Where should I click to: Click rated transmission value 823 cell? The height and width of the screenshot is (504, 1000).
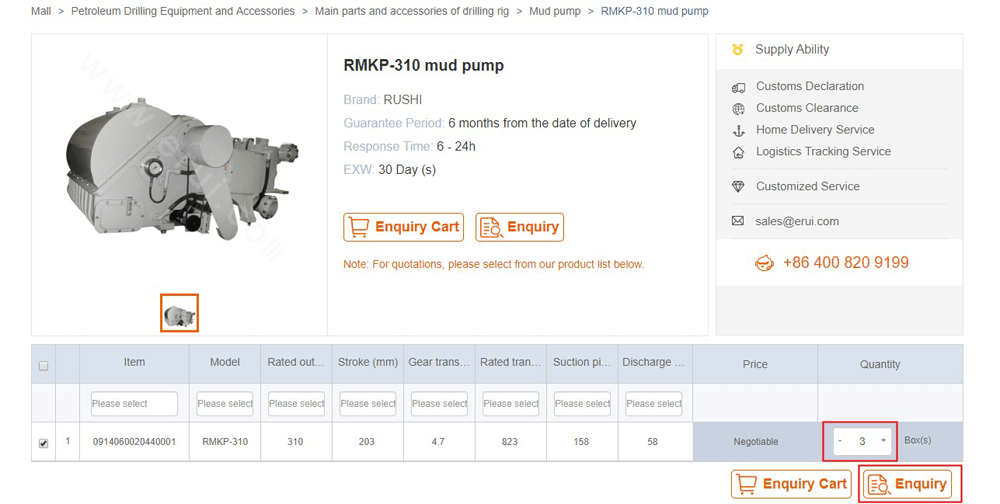coord(510,441)
